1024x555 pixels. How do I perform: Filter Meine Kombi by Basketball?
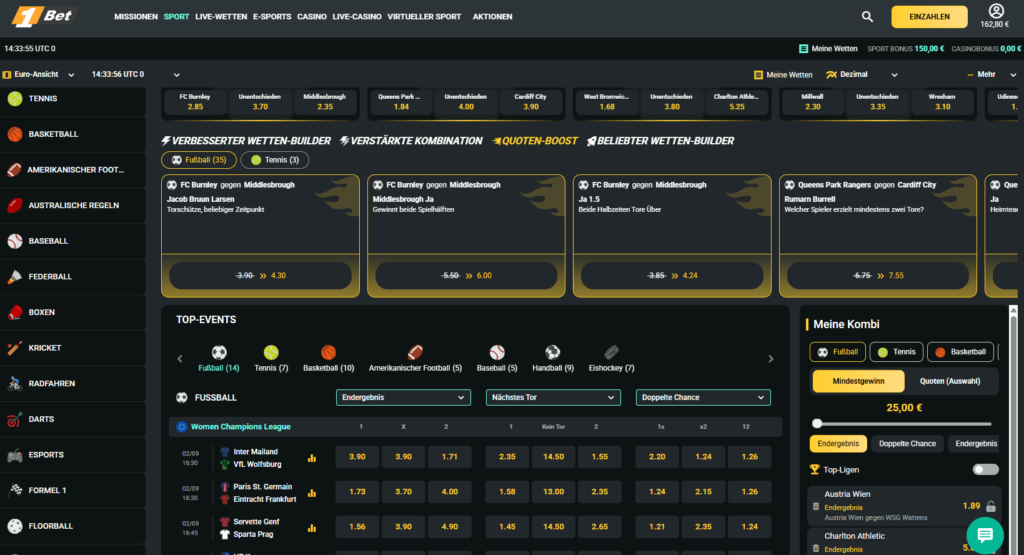(960, 352)
